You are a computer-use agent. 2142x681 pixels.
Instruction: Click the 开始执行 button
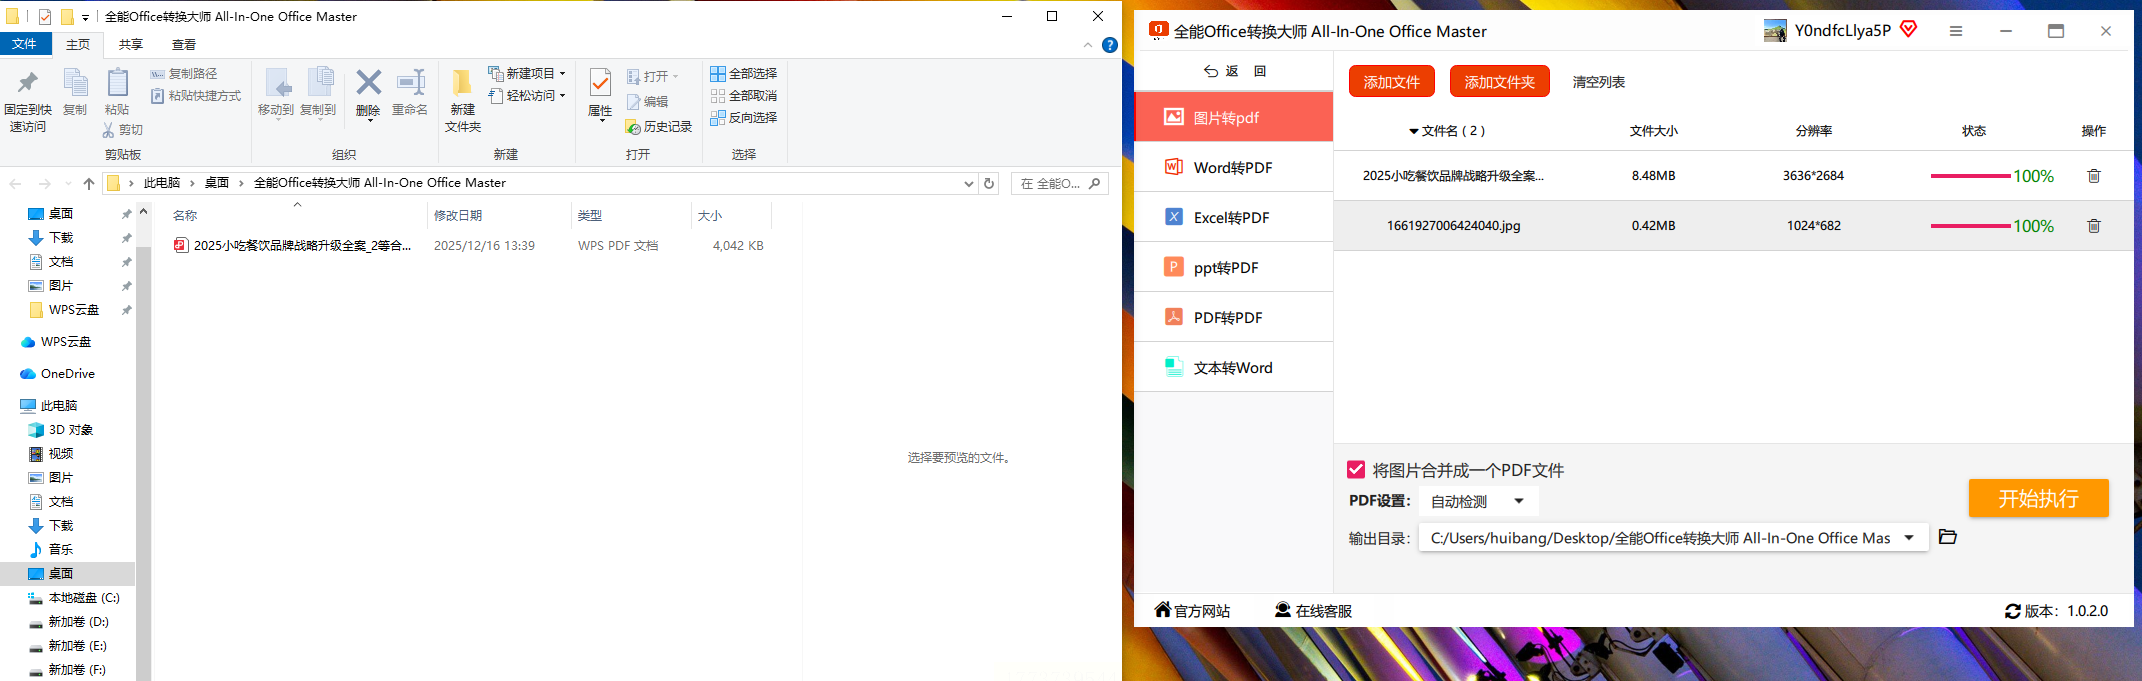point(2038,498)
